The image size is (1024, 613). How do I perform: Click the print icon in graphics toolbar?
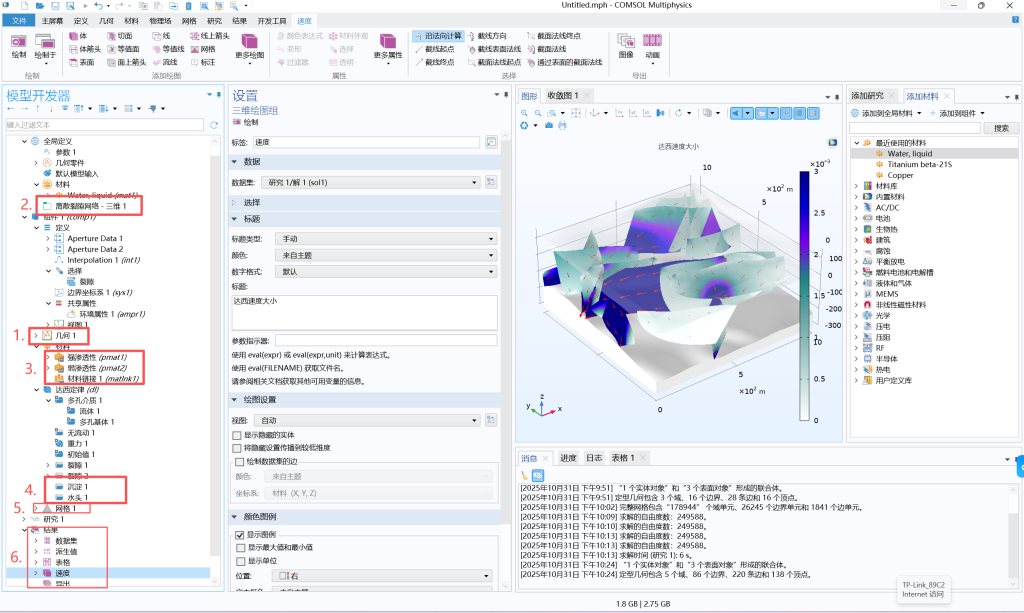click(x=562, y=125)
